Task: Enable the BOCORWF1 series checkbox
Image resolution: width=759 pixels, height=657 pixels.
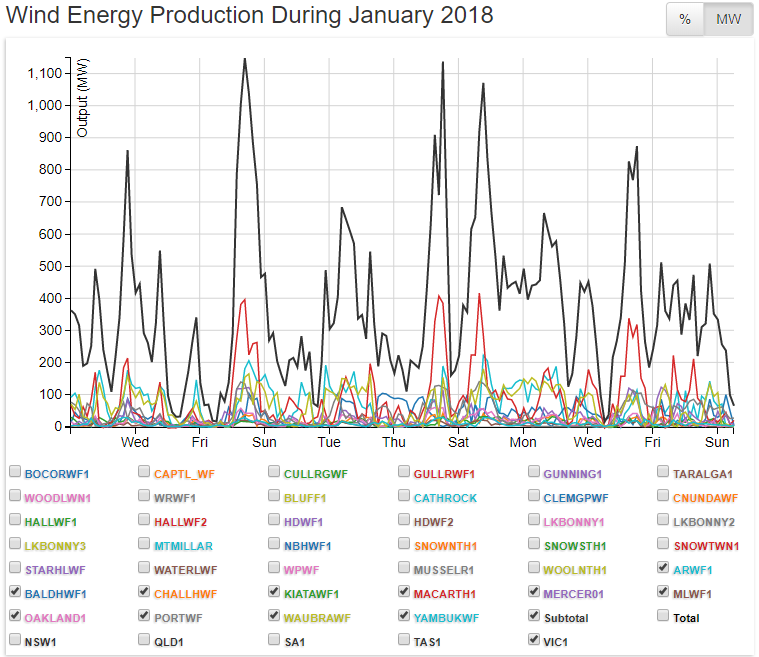Action: pos(15,472)
